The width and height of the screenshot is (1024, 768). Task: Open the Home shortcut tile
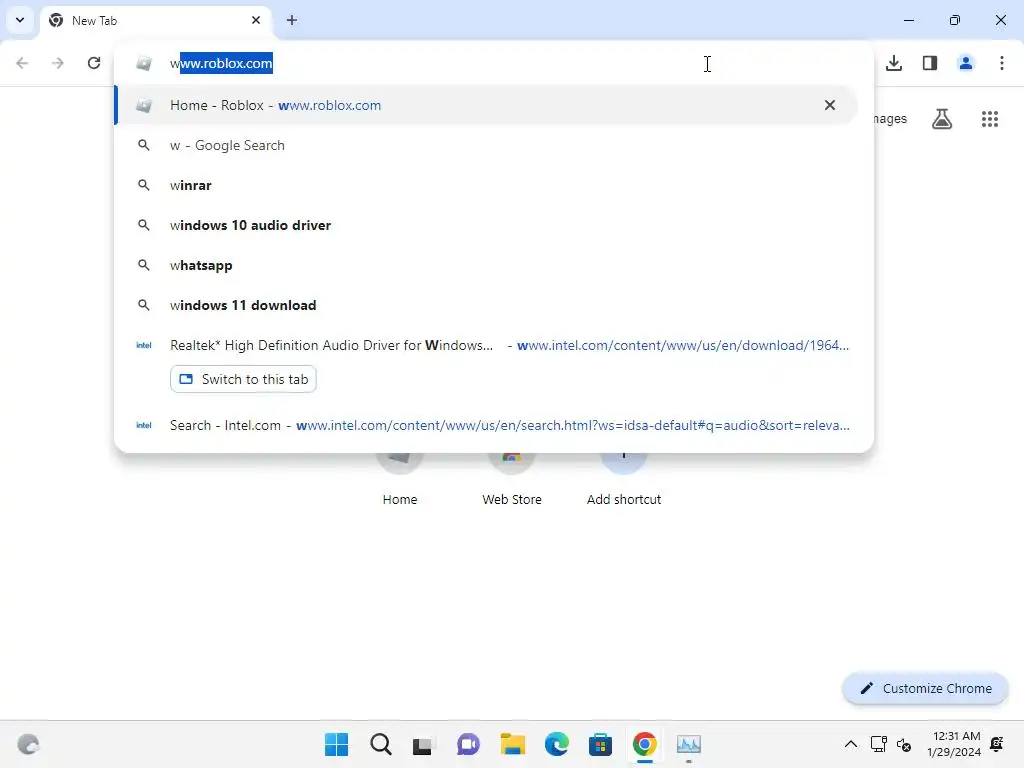(400, 479)
